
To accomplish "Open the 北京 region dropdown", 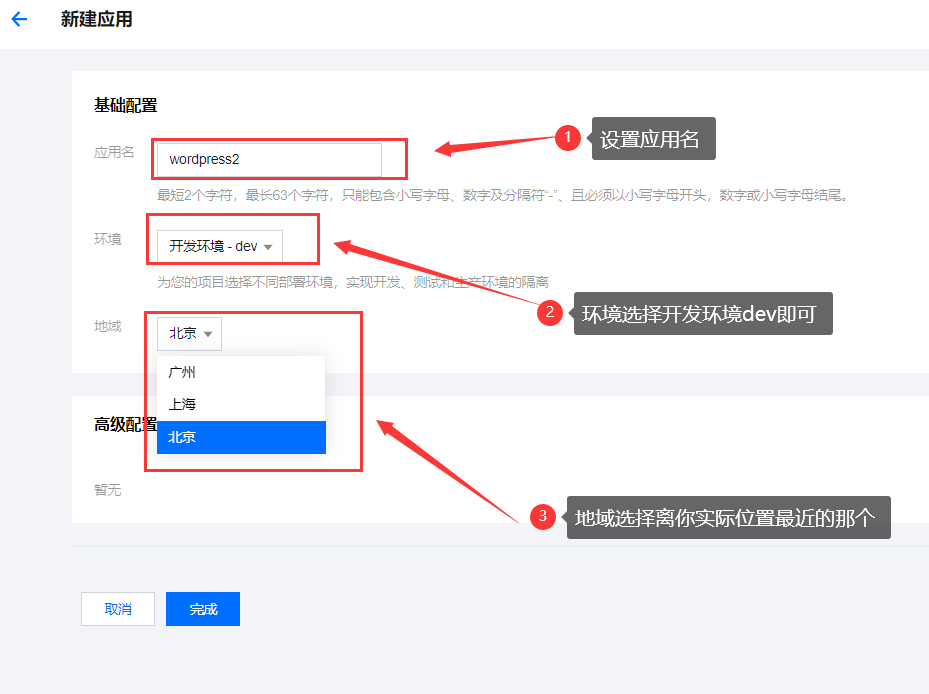I will coord(189,334).
